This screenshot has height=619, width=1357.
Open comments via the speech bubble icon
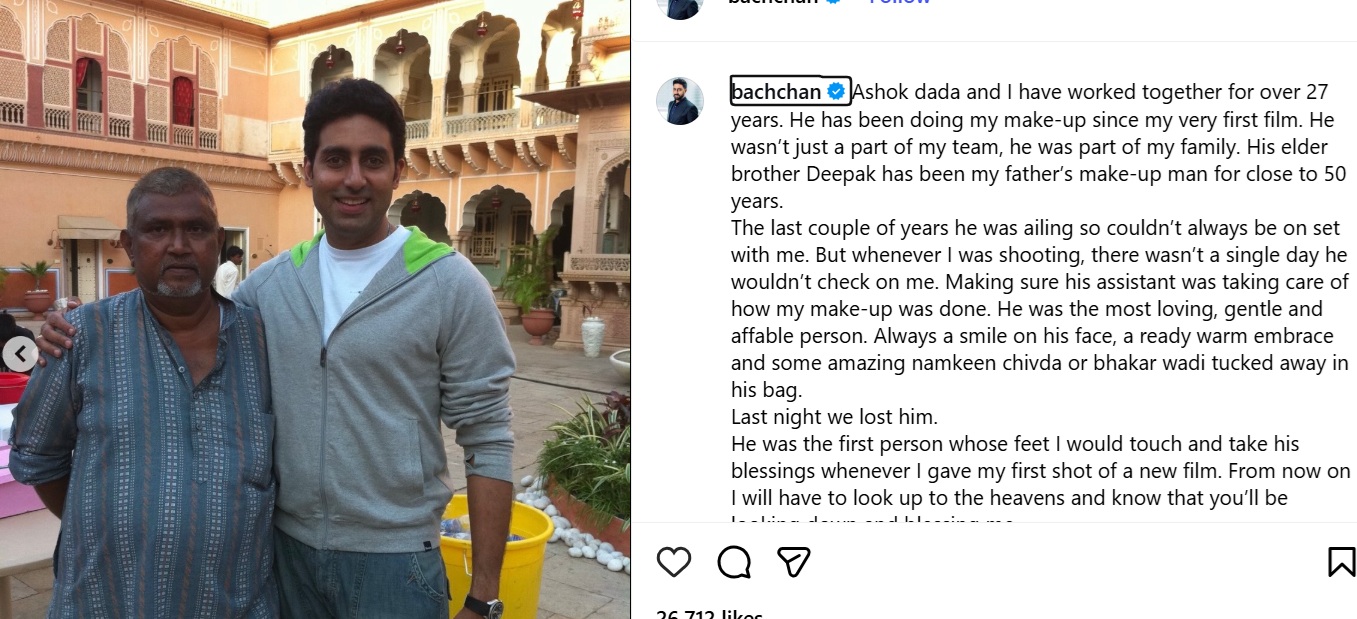coord(734,562)
